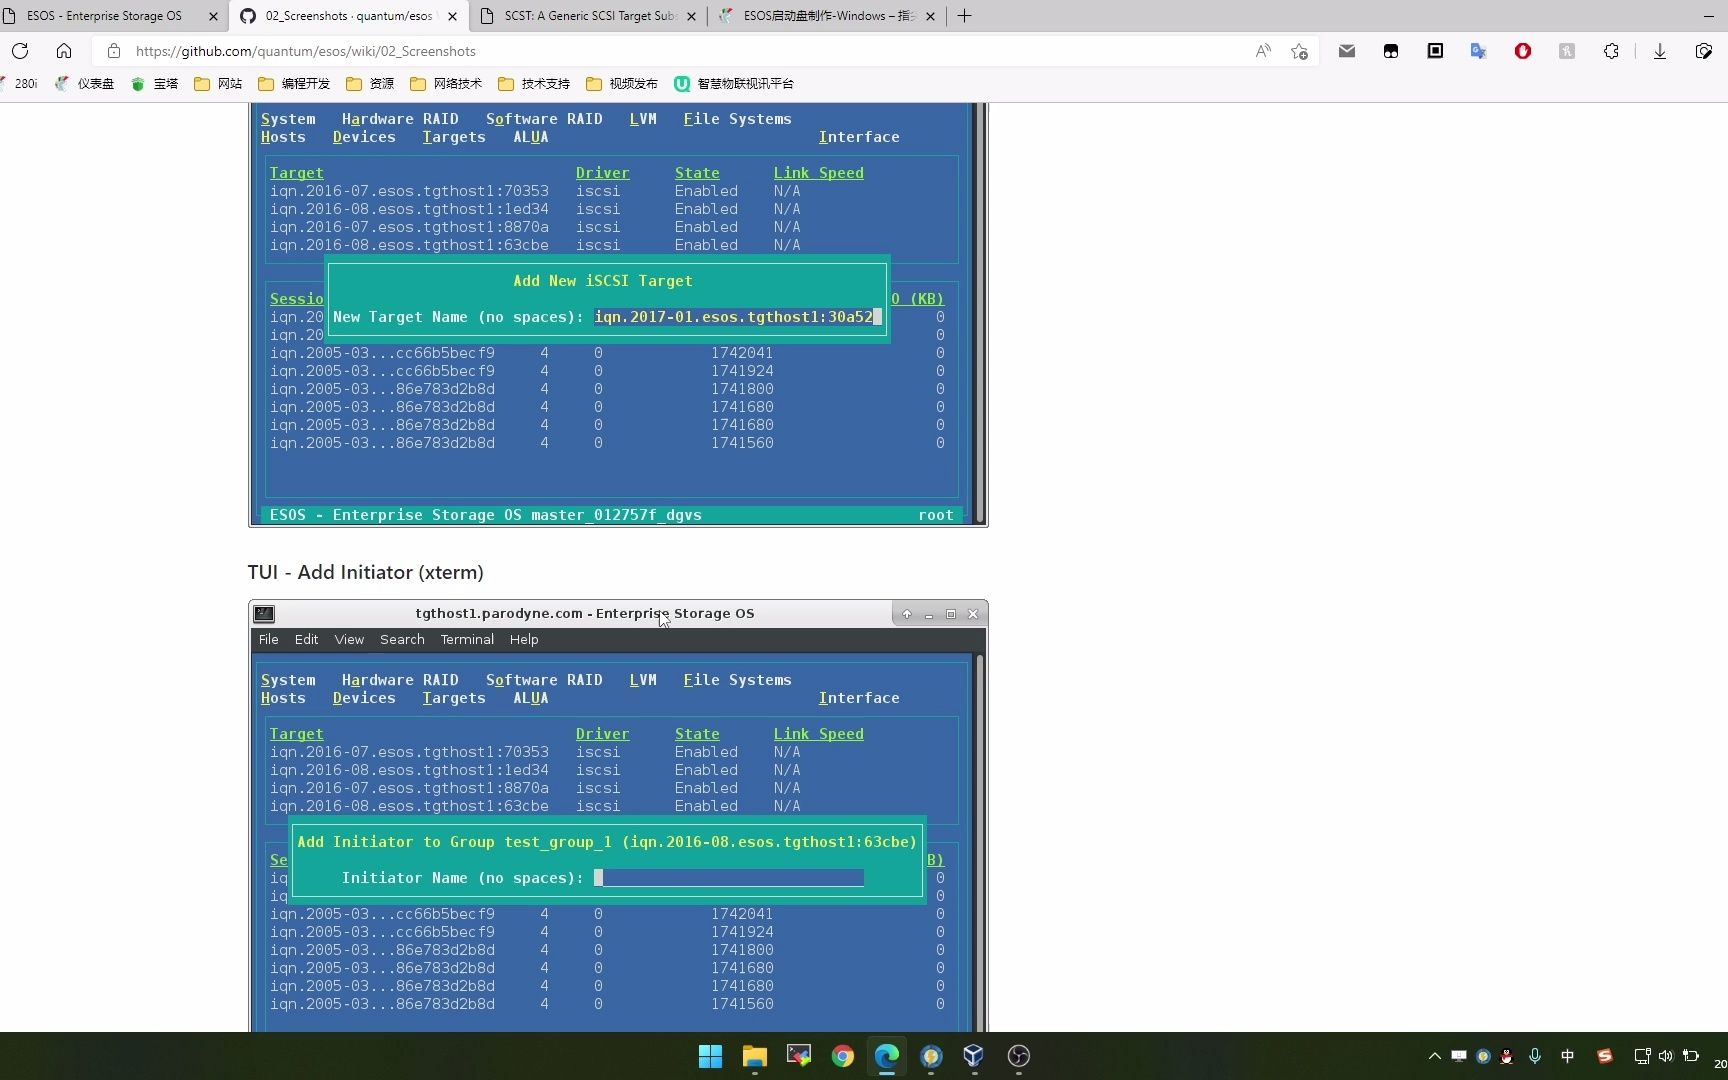Close the ESOS - Enterprise Storage OS tab

[x=213, y=16]
